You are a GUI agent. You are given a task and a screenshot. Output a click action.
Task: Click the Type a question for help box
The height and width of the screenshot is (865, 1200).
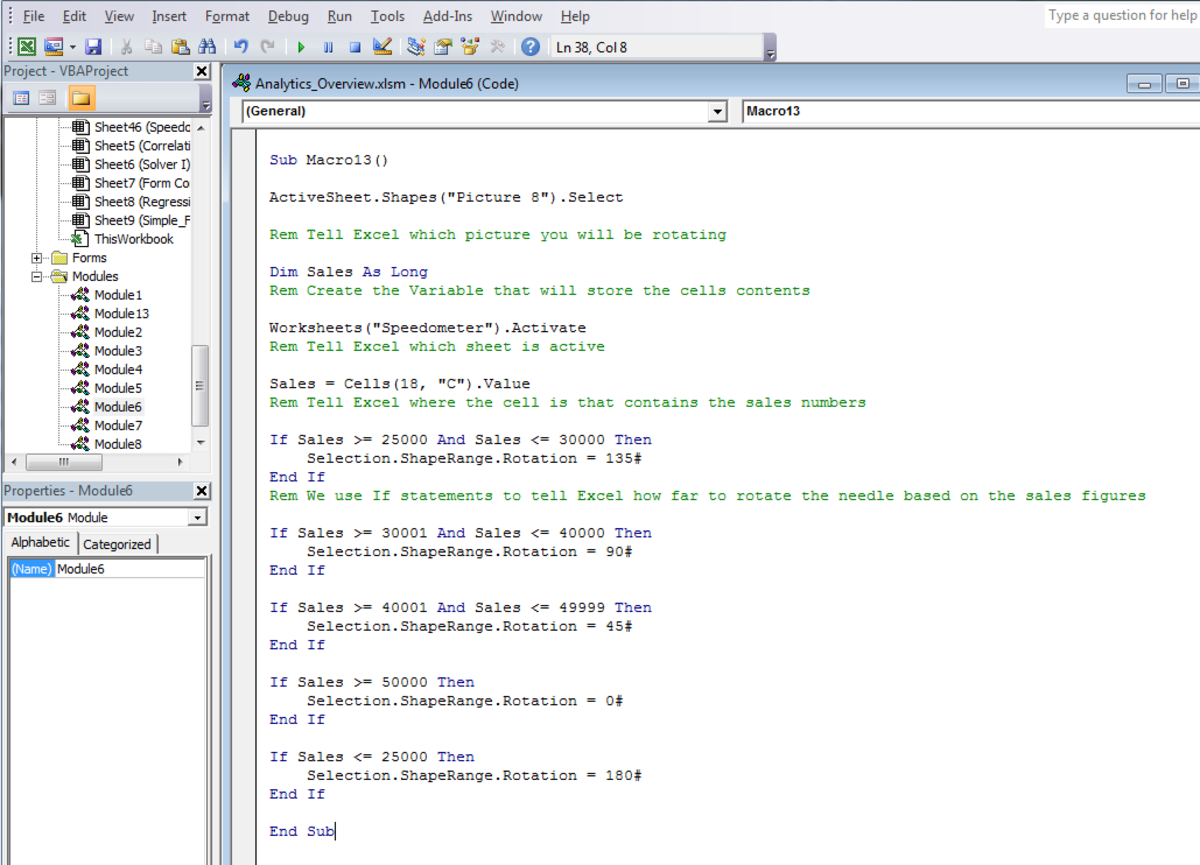(x=1121, y=15)
